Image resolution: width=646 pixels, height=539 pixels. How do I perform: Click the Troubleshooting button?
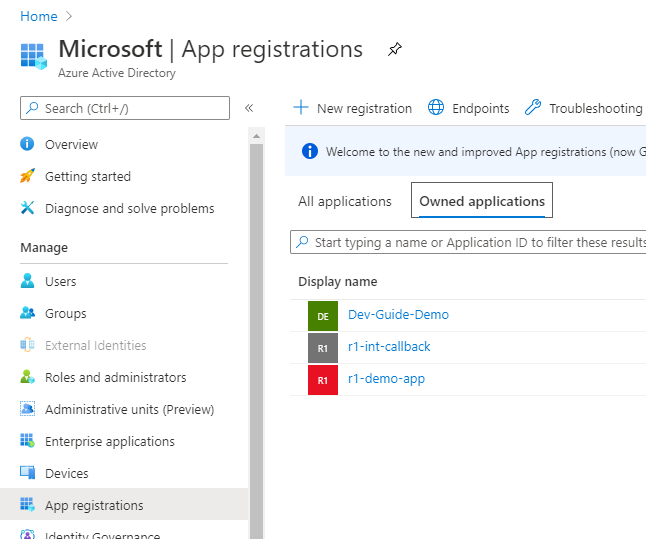coord(583,108)
